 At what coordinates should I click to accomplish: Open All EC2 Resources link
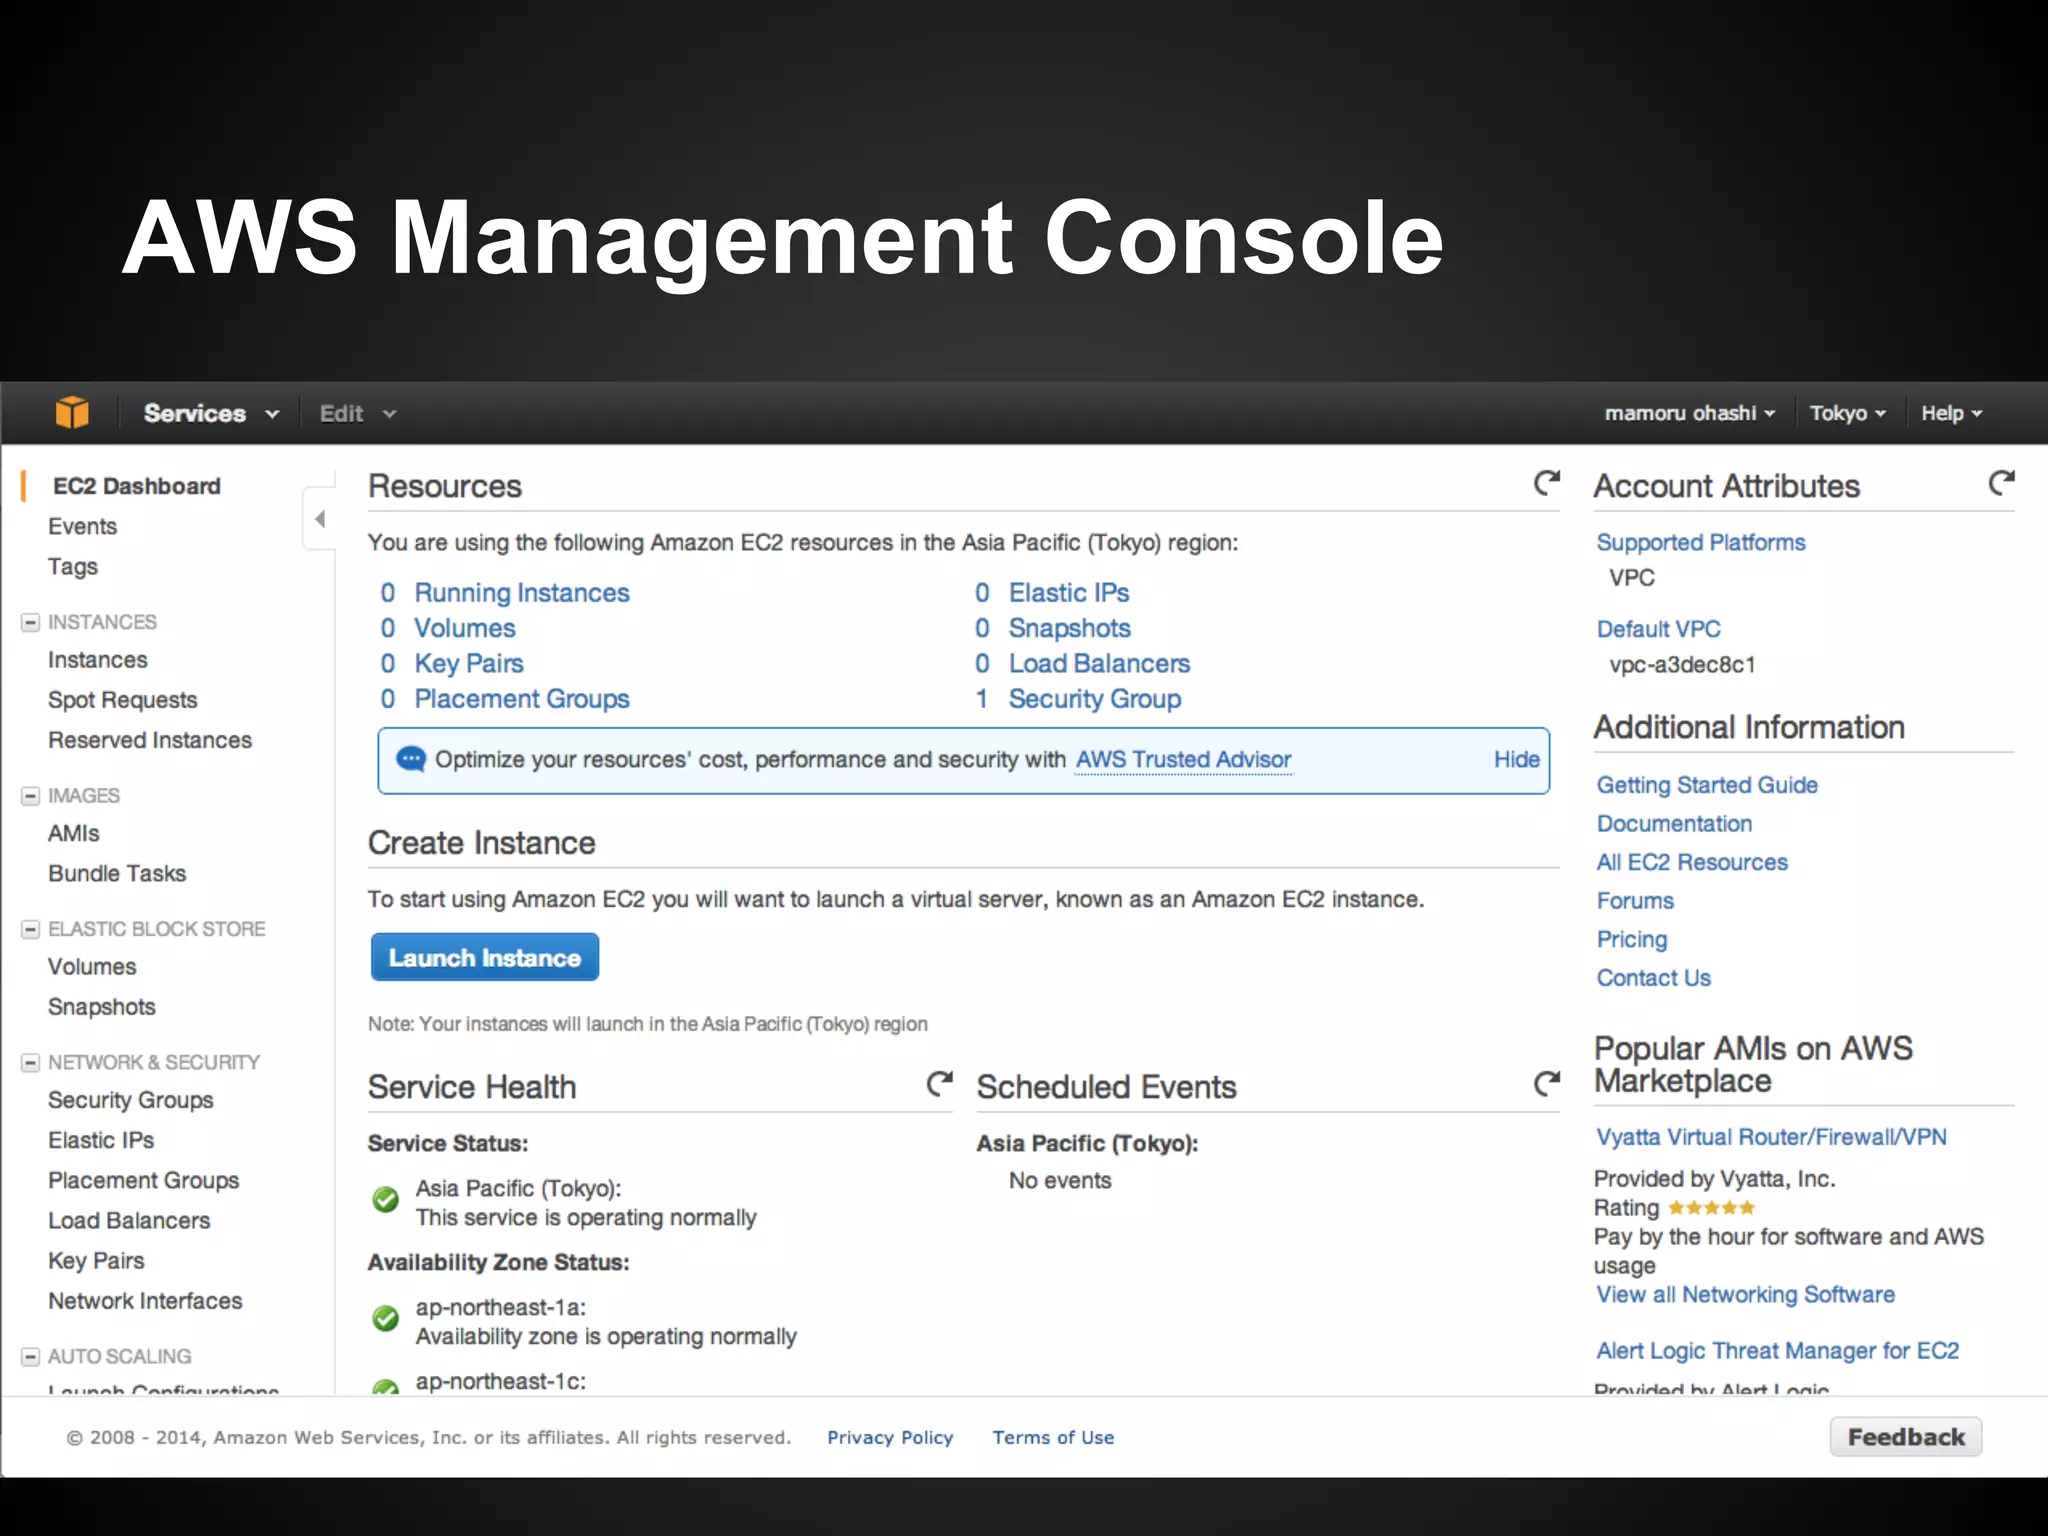coord(1692,862)
